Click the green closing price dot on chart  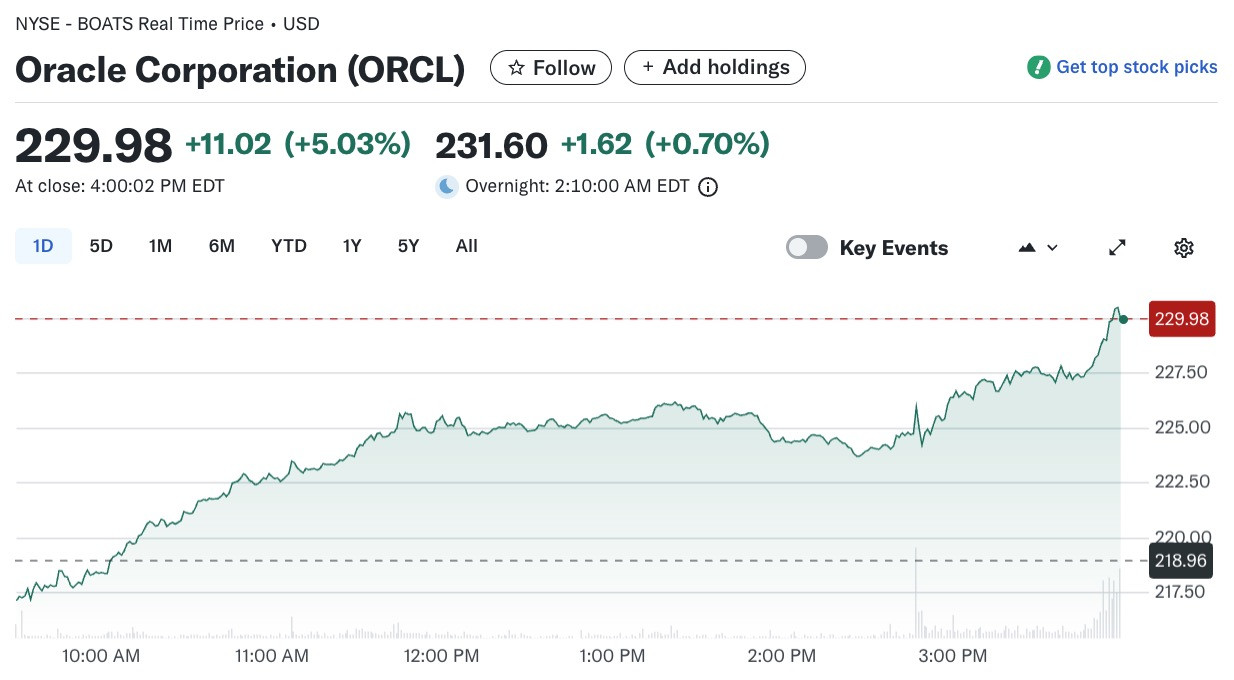1124,319
